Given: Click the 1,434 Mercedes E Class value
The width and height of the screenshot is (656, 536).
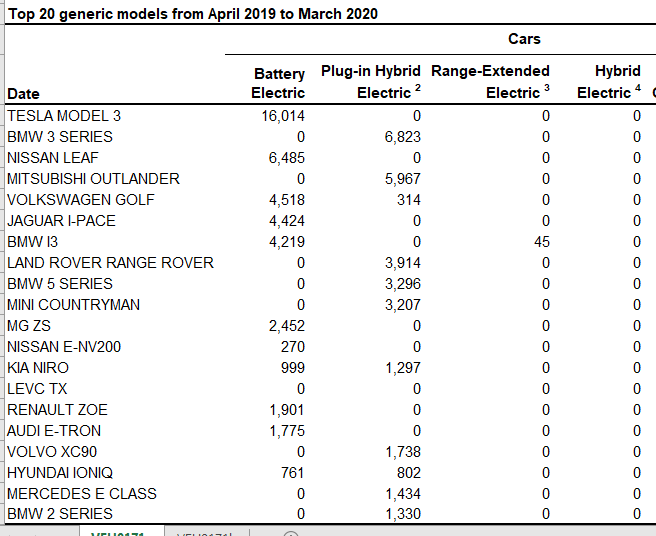Looking at the screenshot, I should (402, 494).
